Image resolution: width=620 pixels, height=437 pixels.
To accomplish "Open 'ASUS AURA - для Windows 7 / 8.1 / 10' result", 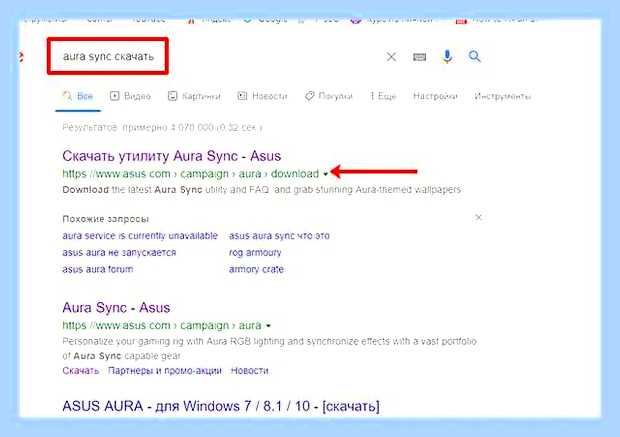I will [x=221, y=406].
